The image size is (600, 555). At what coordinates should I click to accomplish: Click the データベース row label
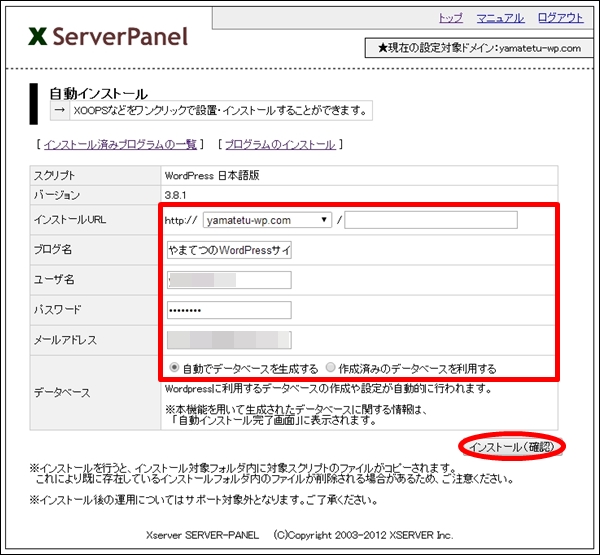pos(62,393)
